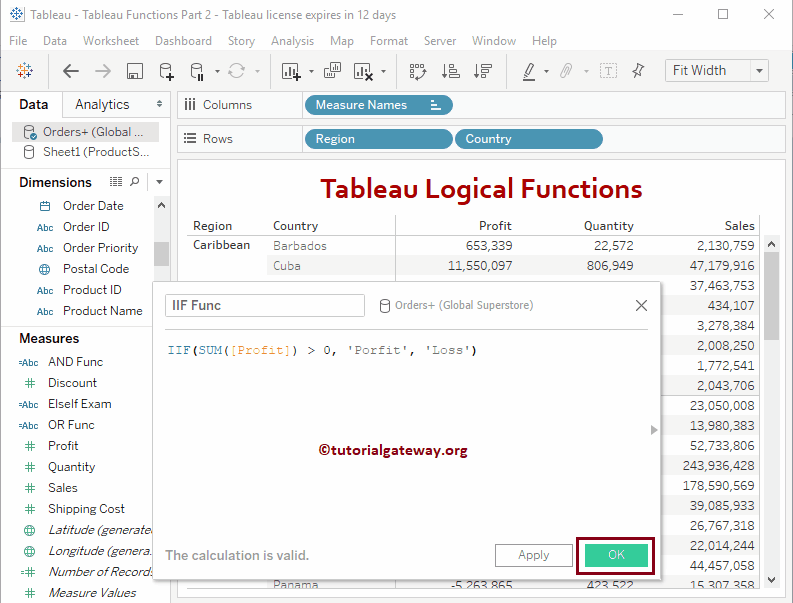
Task: Open the Analytics tab switch arrows
Action: click(x=159, y=104)
